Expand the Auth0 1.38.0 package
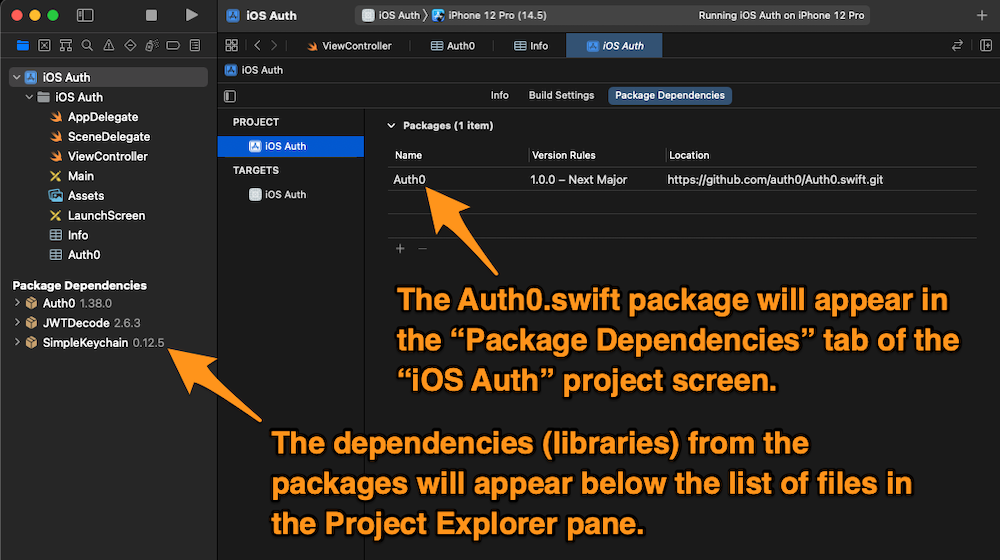The height and width of the screenshot is (560, 1000). point(17,303)
